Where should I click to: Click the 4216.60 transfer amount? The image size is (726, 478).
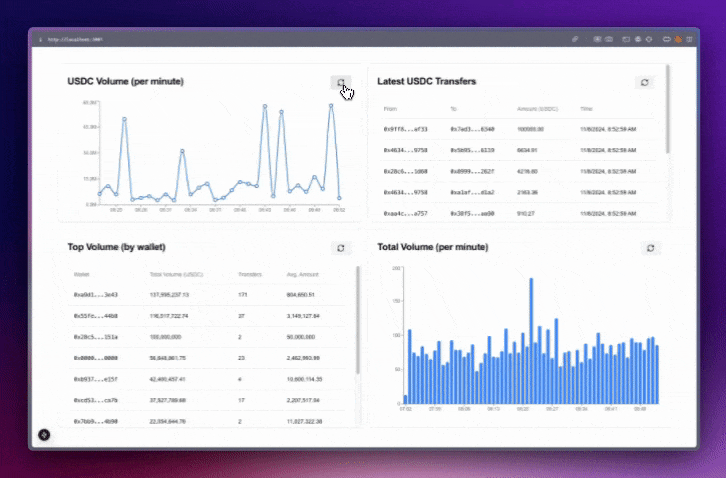(x=527, y=171)
